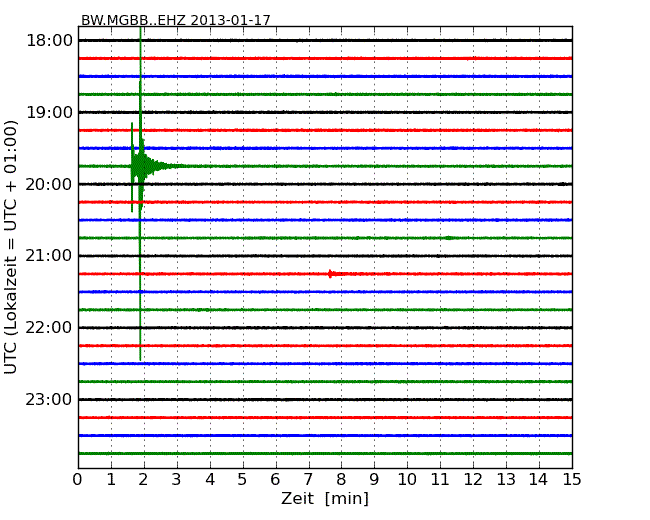Select the 21:00 time label
Viewport: 650px width, 520px height.
tap(49, 256)
